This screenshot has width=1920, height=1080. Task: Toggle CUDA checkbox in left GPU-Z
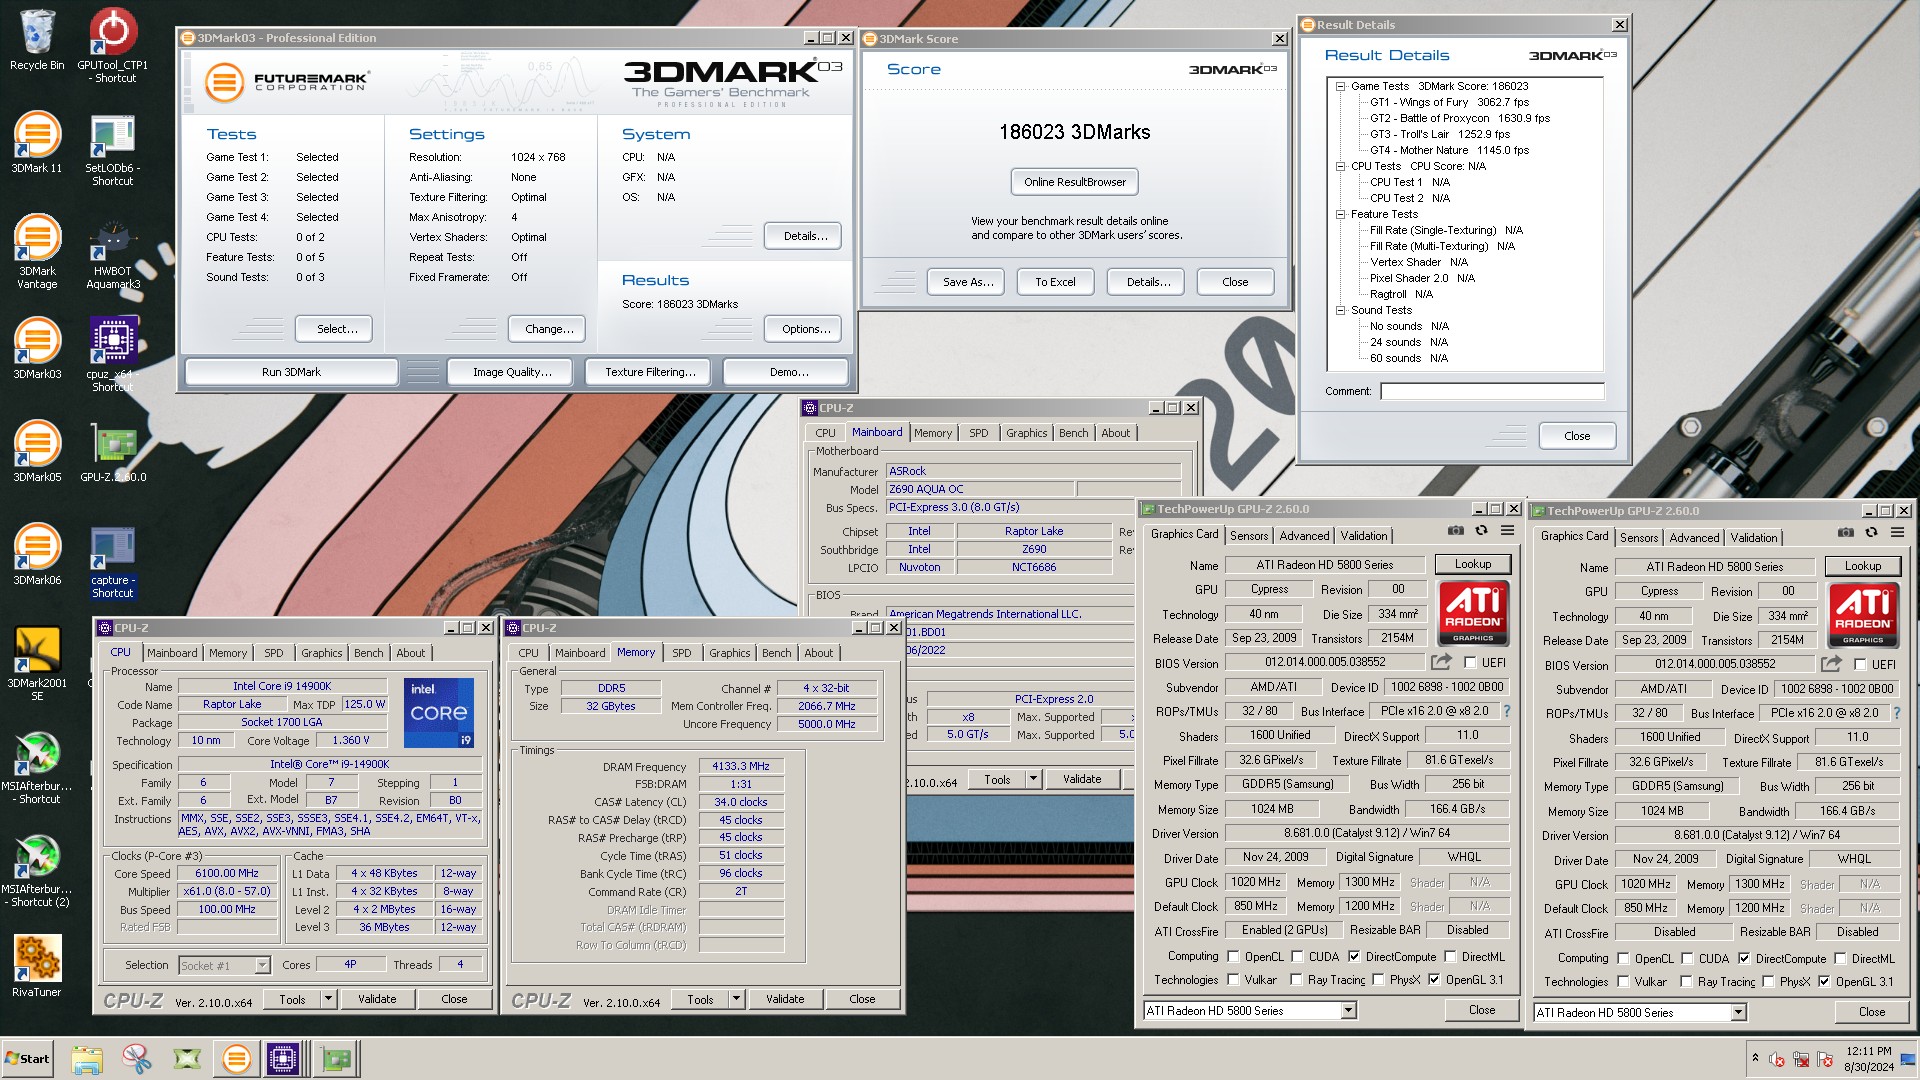tap(1297, 957)
